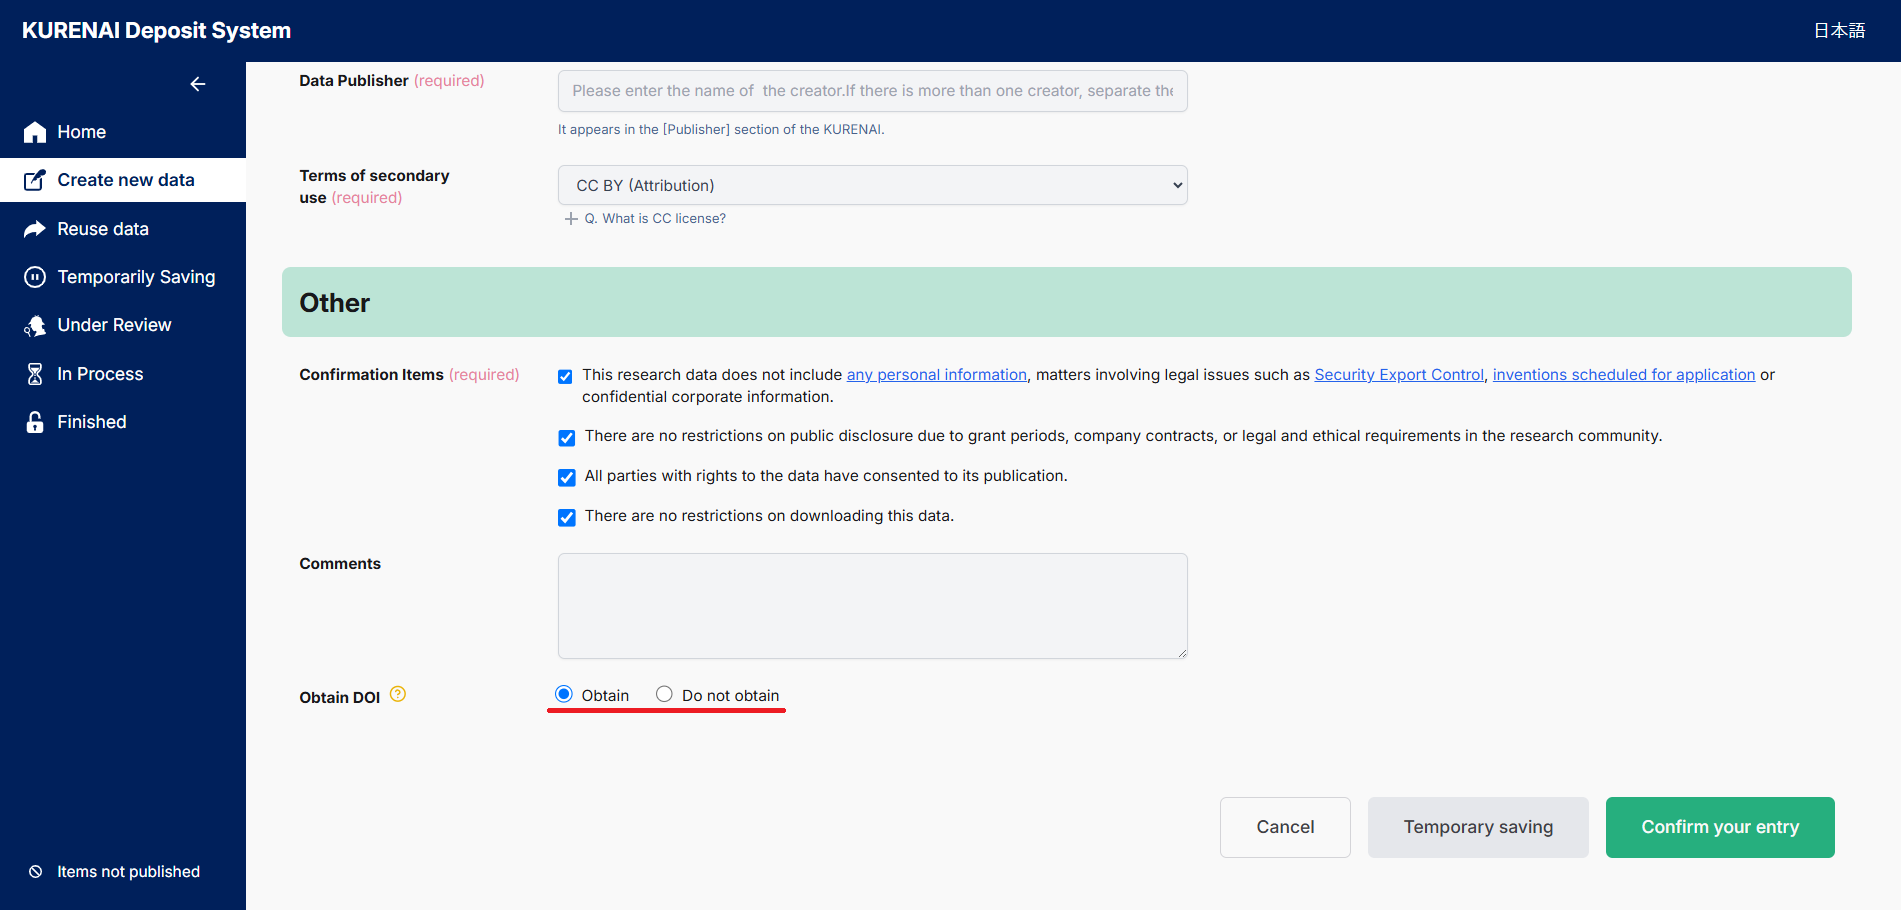Open the Security Export Control link
This screenshot has height=910, width=1901.
tap(1399, 374)
